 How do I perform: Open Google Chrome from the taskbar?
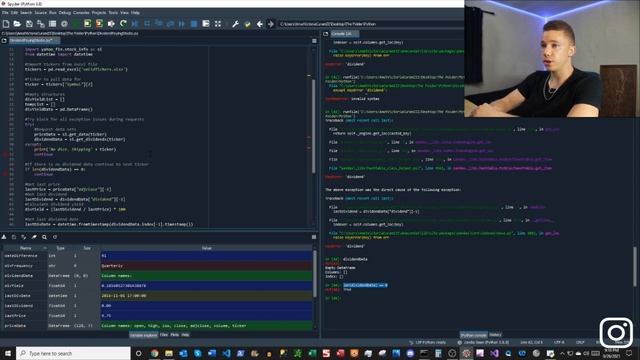(x=154, y=353)
